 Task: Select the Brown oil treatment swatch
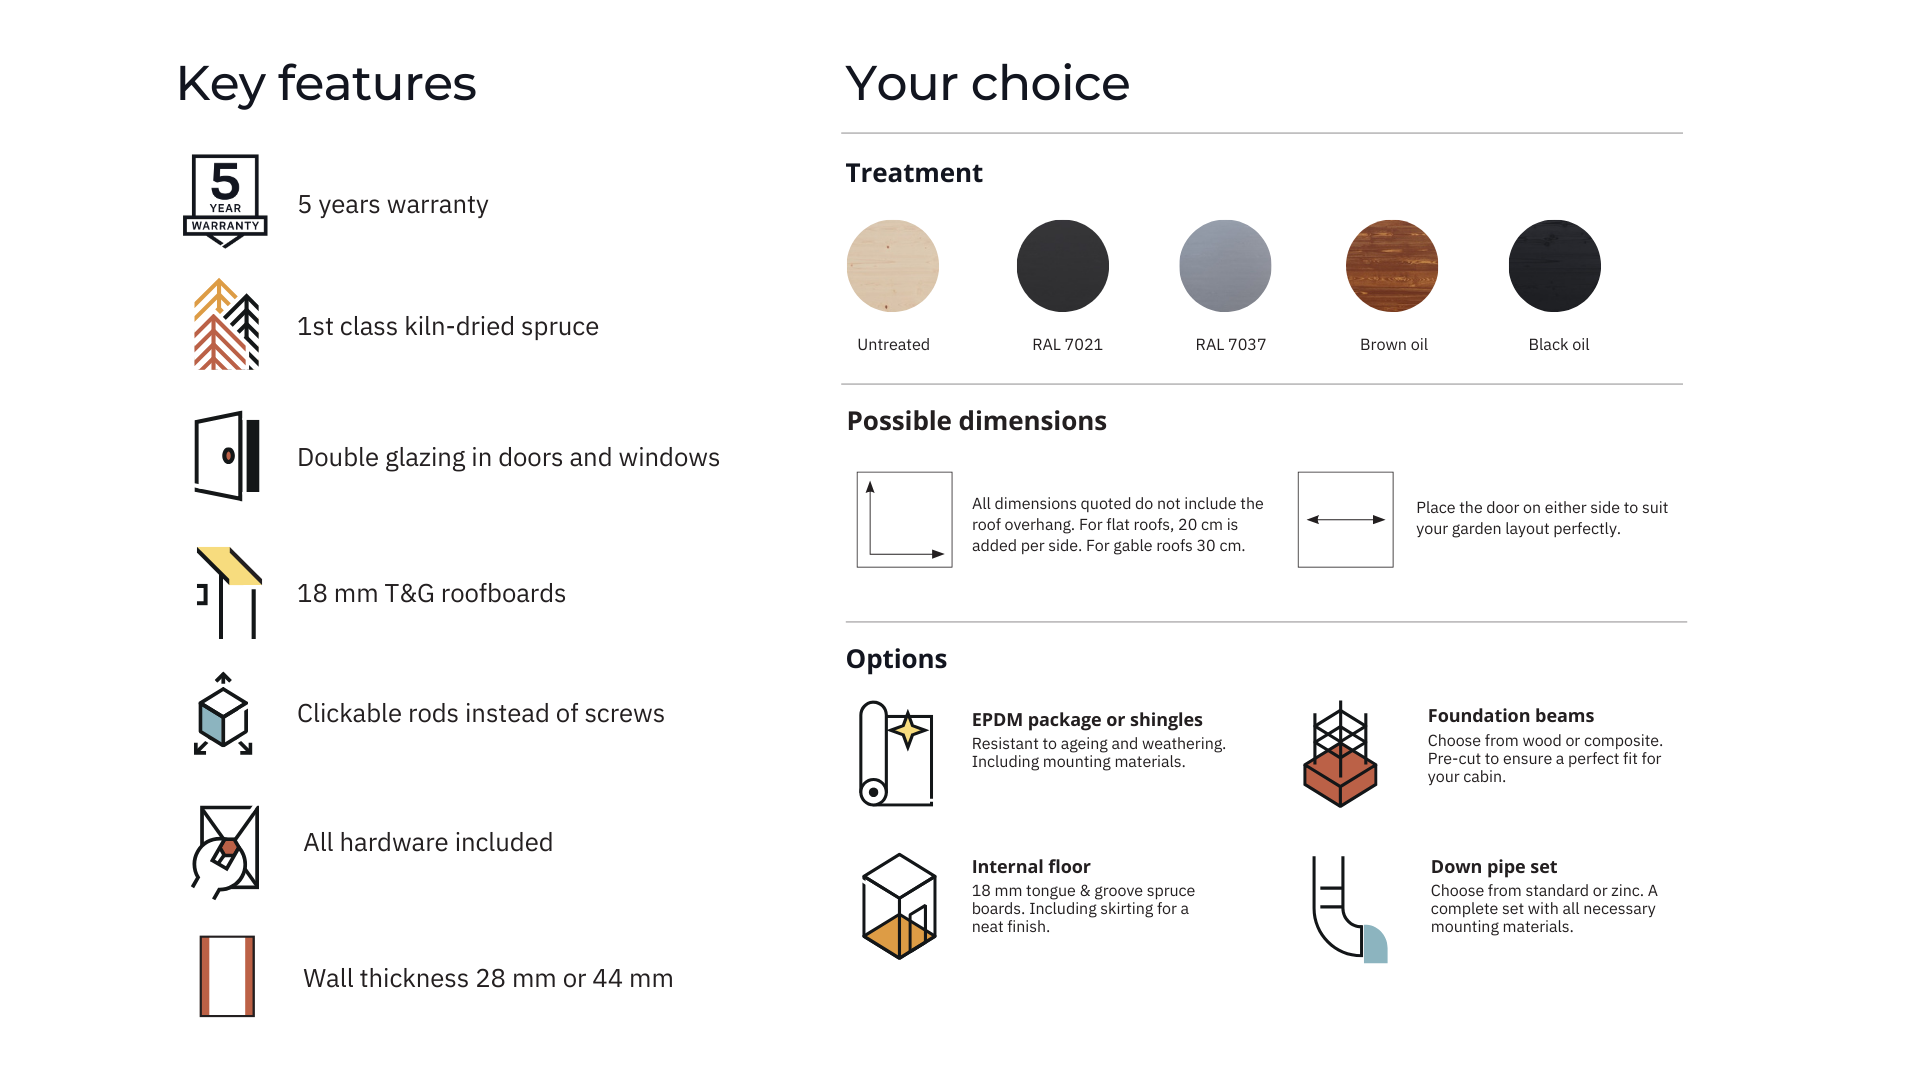1392,266
